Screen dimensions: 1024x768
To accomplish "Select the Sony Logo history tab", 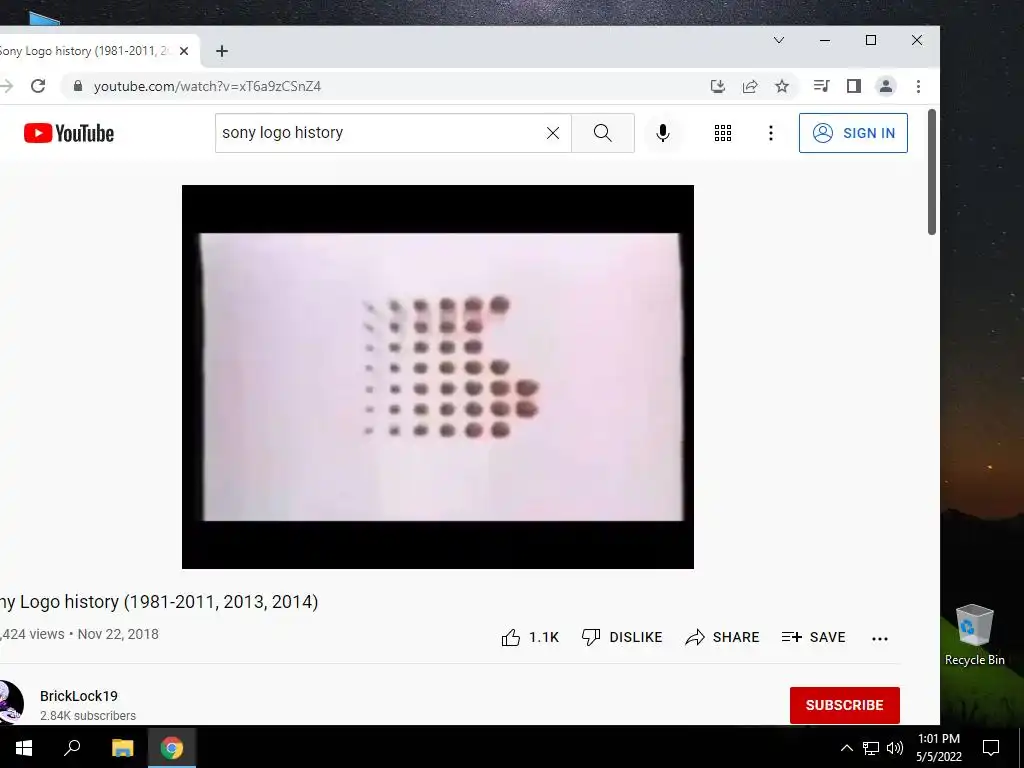I will [x=85, y=51].
